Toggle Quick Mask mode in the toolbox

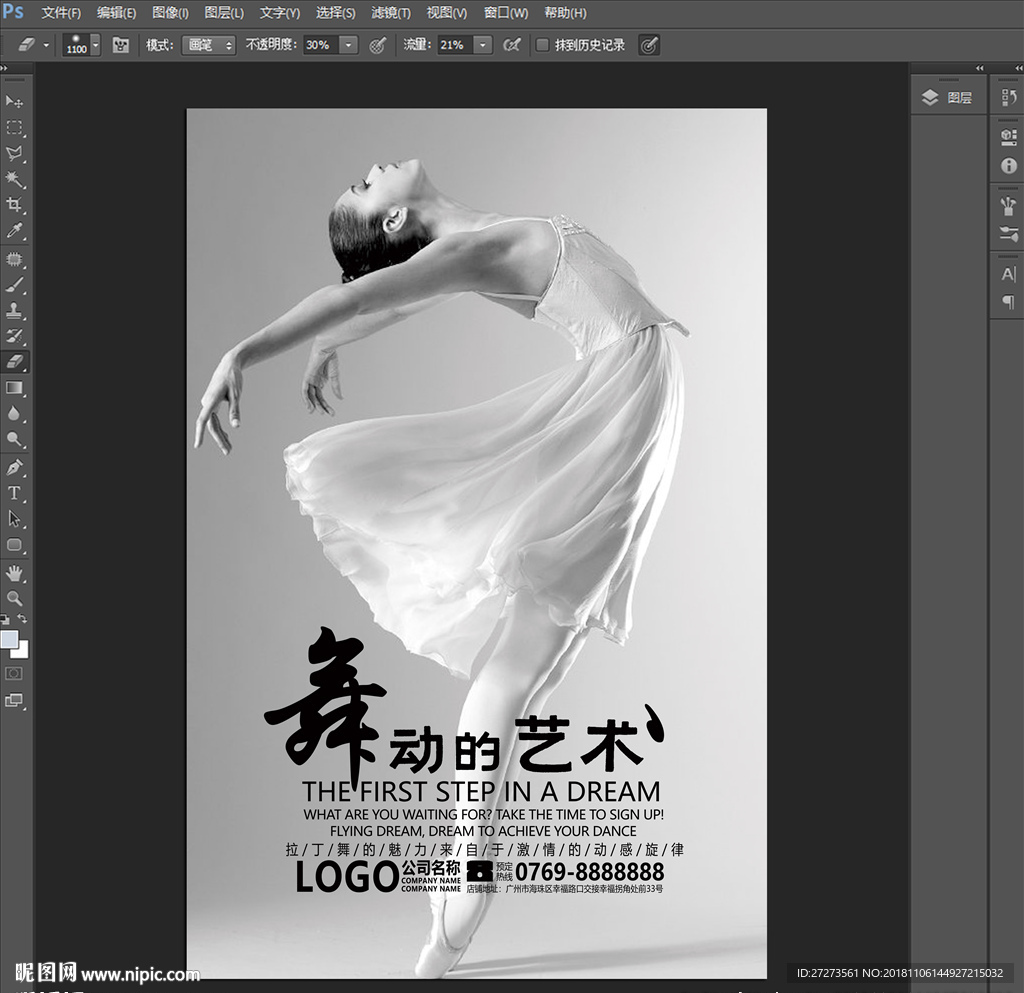[x=14, y=674]
